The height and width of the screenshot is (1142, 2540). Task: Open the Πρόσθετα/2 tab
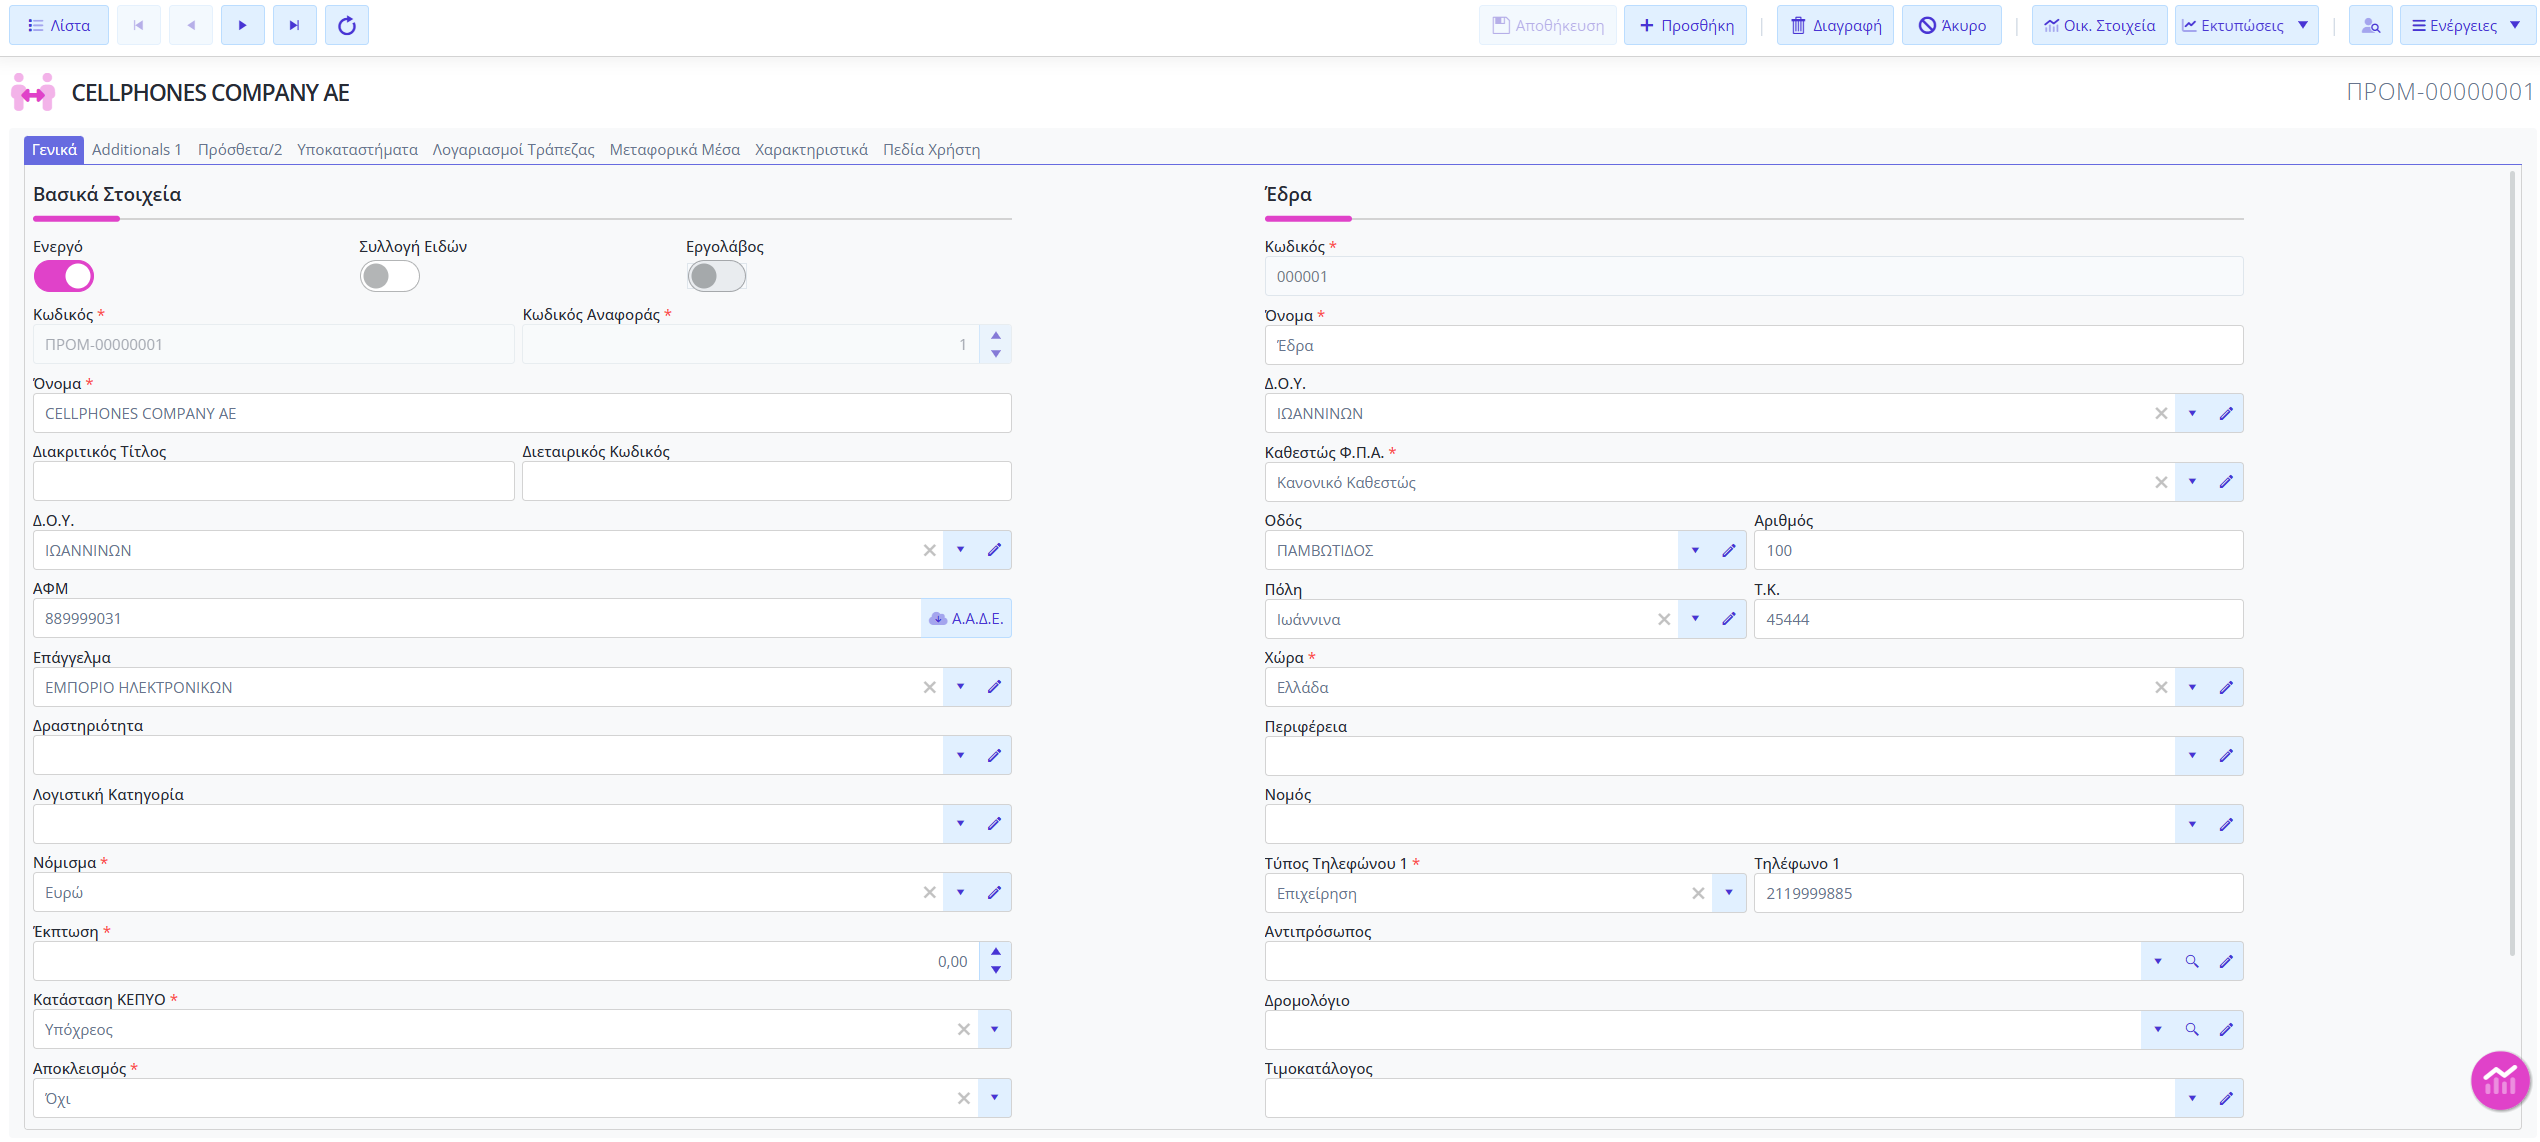pos(240,149)
